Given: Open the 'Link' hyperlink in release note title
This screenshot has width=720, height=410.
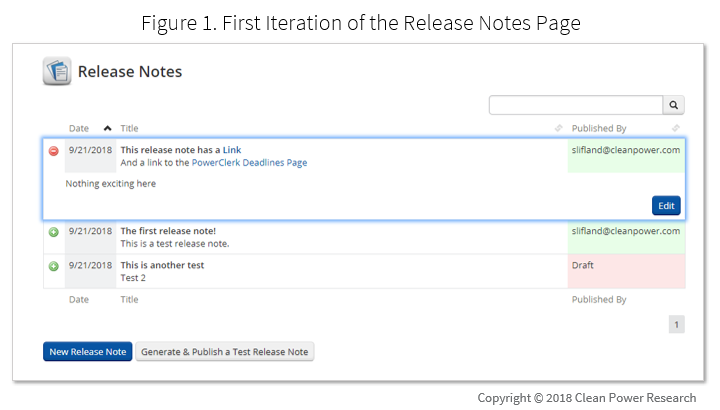Looking at the screenshot, I should [x=232, y=150].
